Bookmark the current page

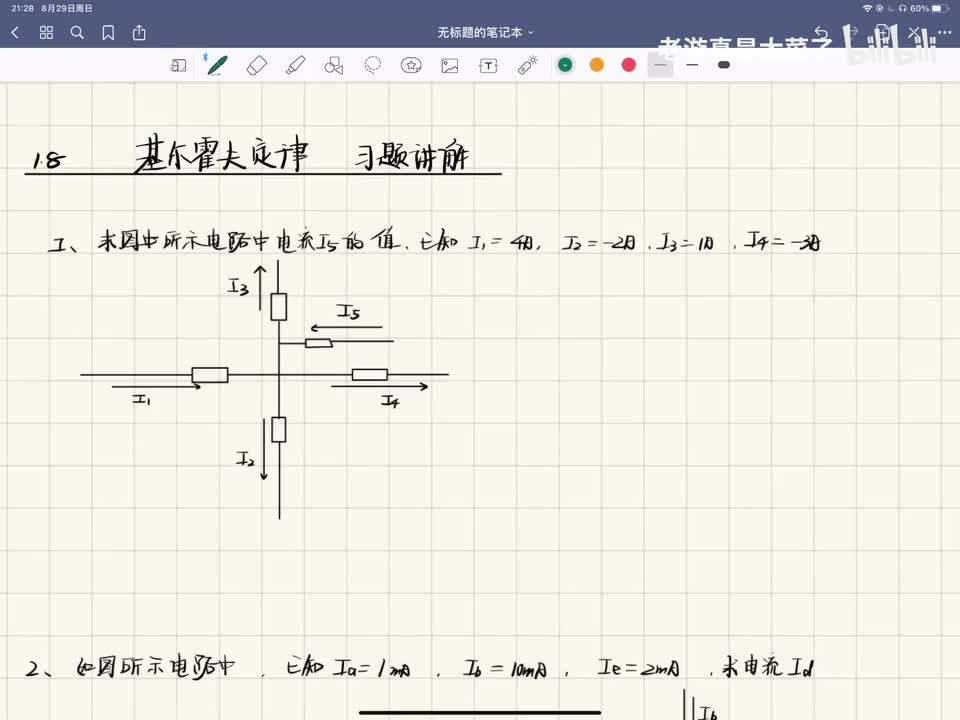(108, 32)
